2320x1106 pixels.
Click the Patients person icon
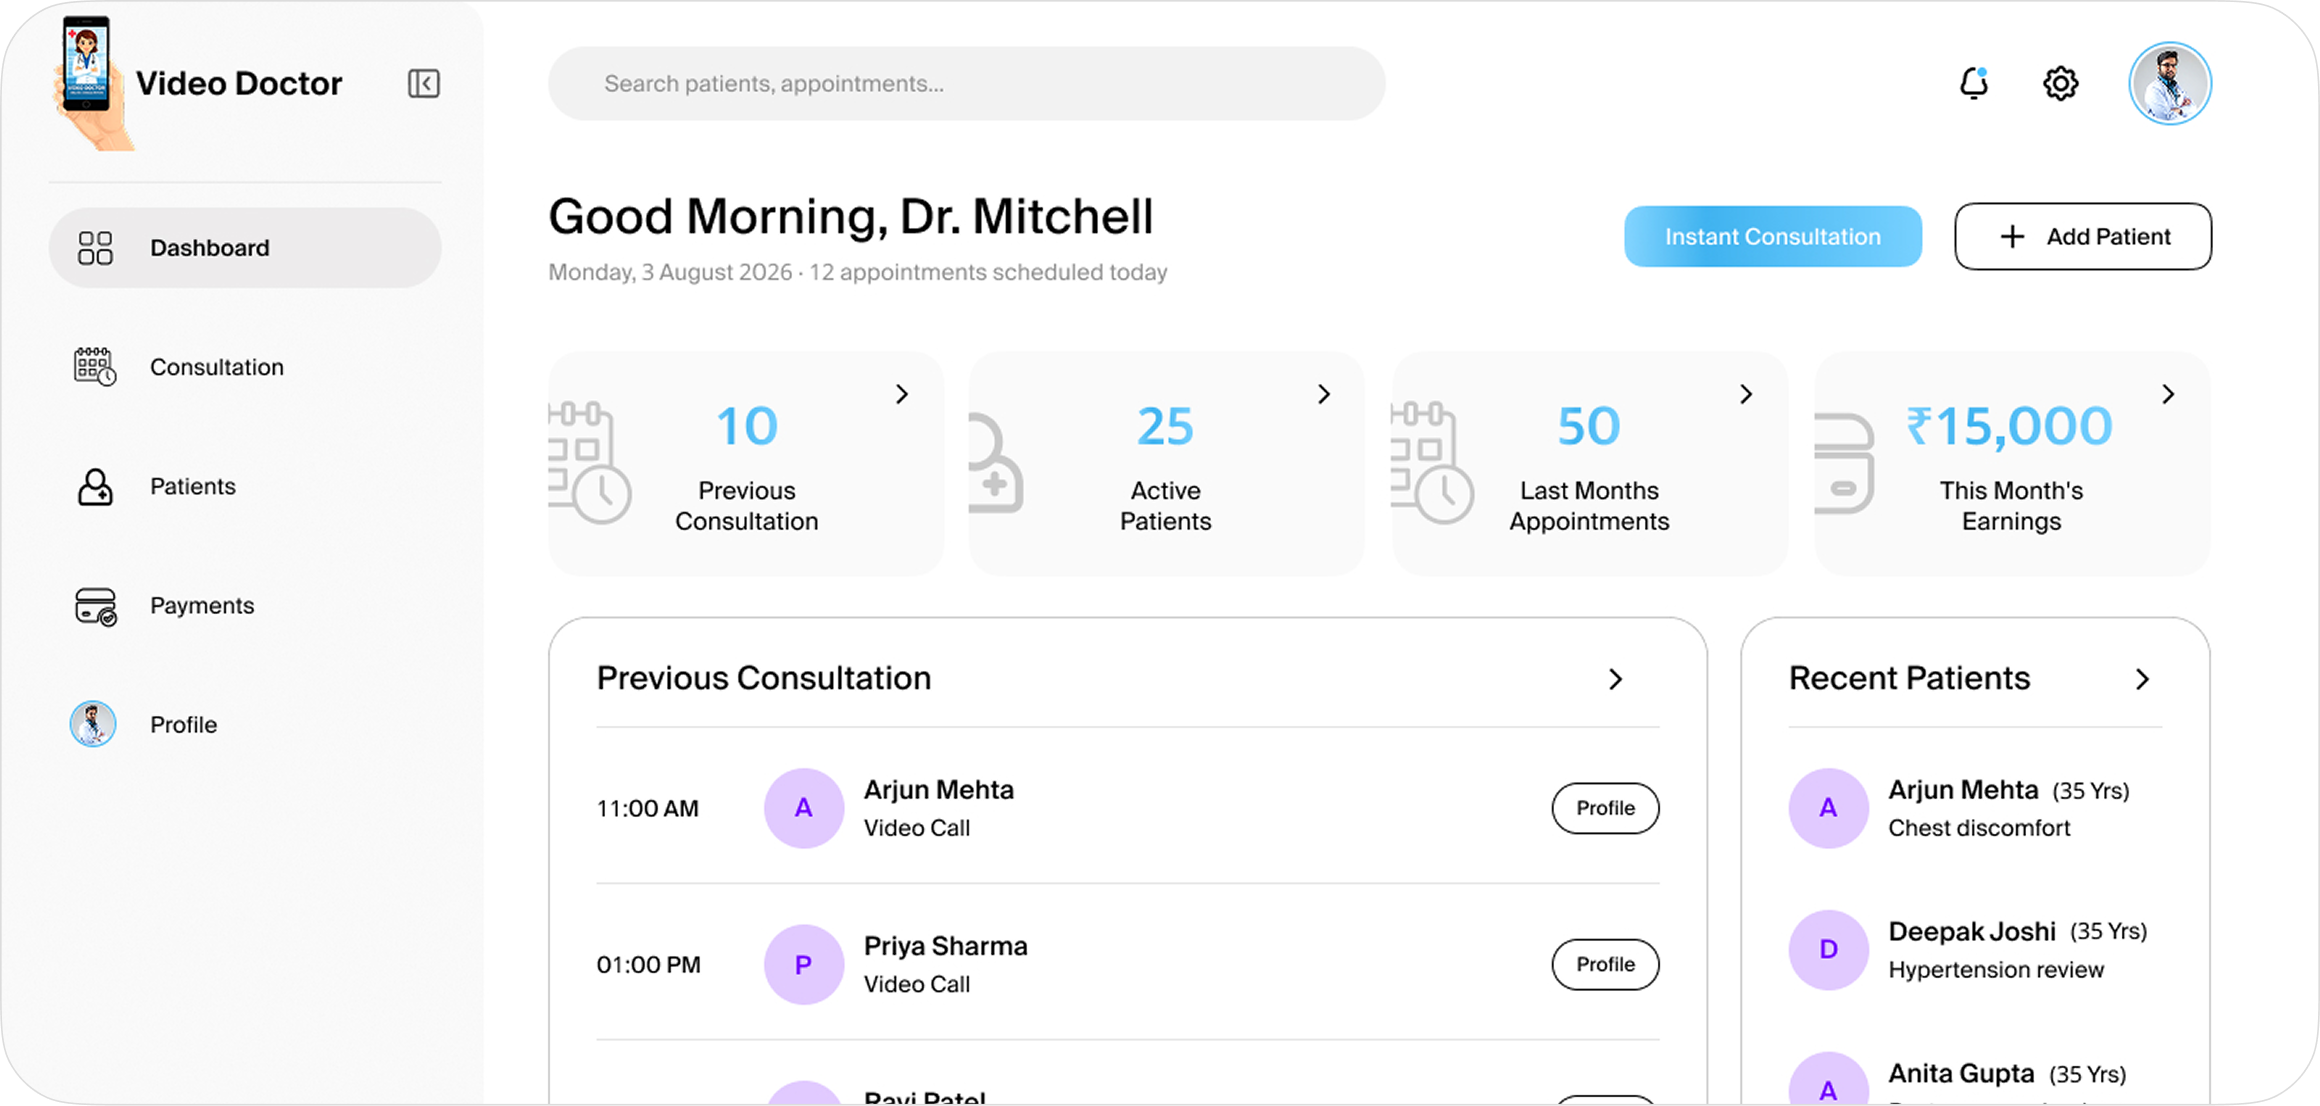pos(95,486)
